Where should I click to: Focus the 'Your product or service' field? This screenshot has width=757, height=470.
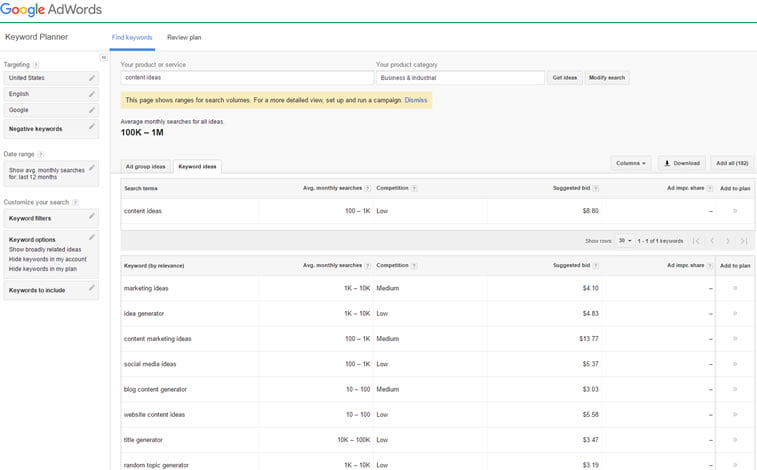(247, 78)
